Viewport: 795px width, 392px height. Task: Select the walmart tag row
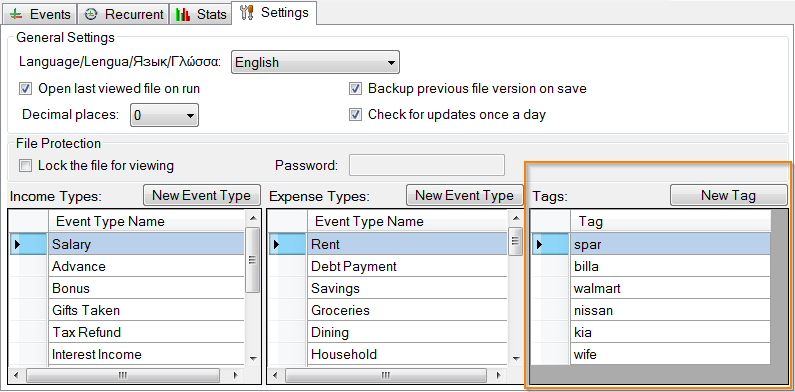tap(651, 289)
